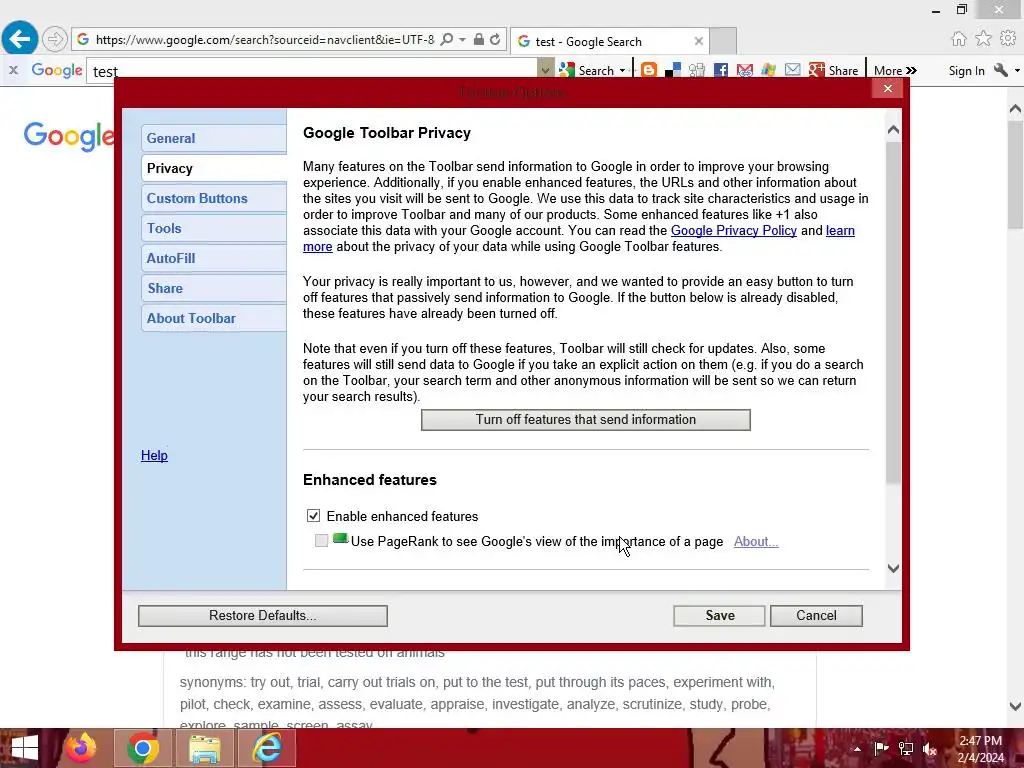Click the network icon in the system tray
This screenshot has height=768, width=1024.
[906, 749]
